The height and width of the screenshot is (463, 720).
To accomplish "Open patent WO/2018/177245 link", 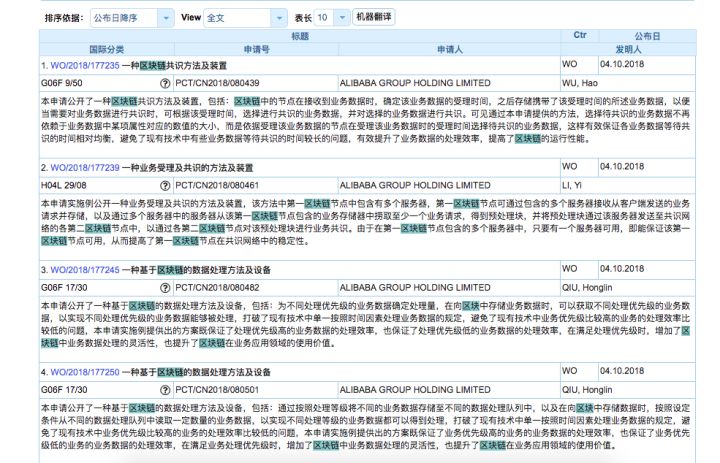I will (85, 270).
